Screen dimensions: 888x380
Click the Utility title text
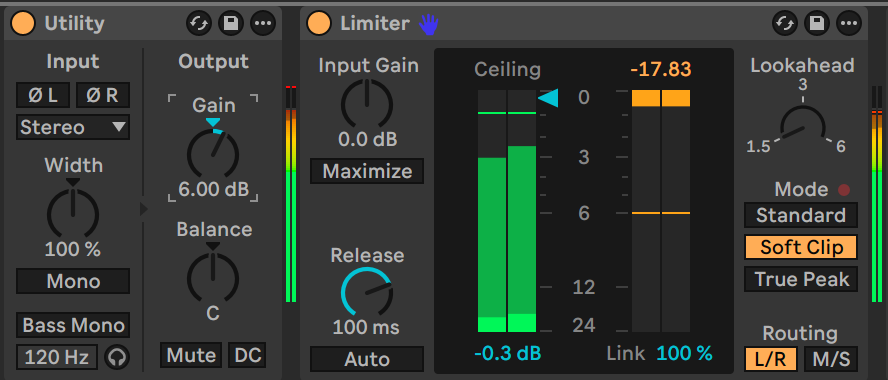pyautogui.click(x=74, y=23)
